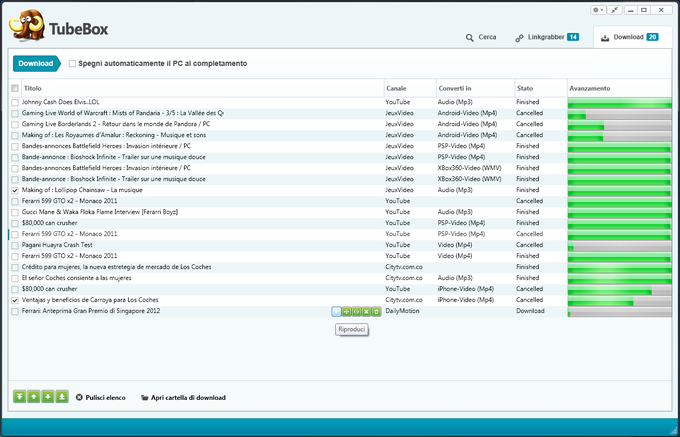Select 'Crédito para mujeres, la nueva estrategia' title
Screen dimensions: 680x437
click(x=117, y=267)
